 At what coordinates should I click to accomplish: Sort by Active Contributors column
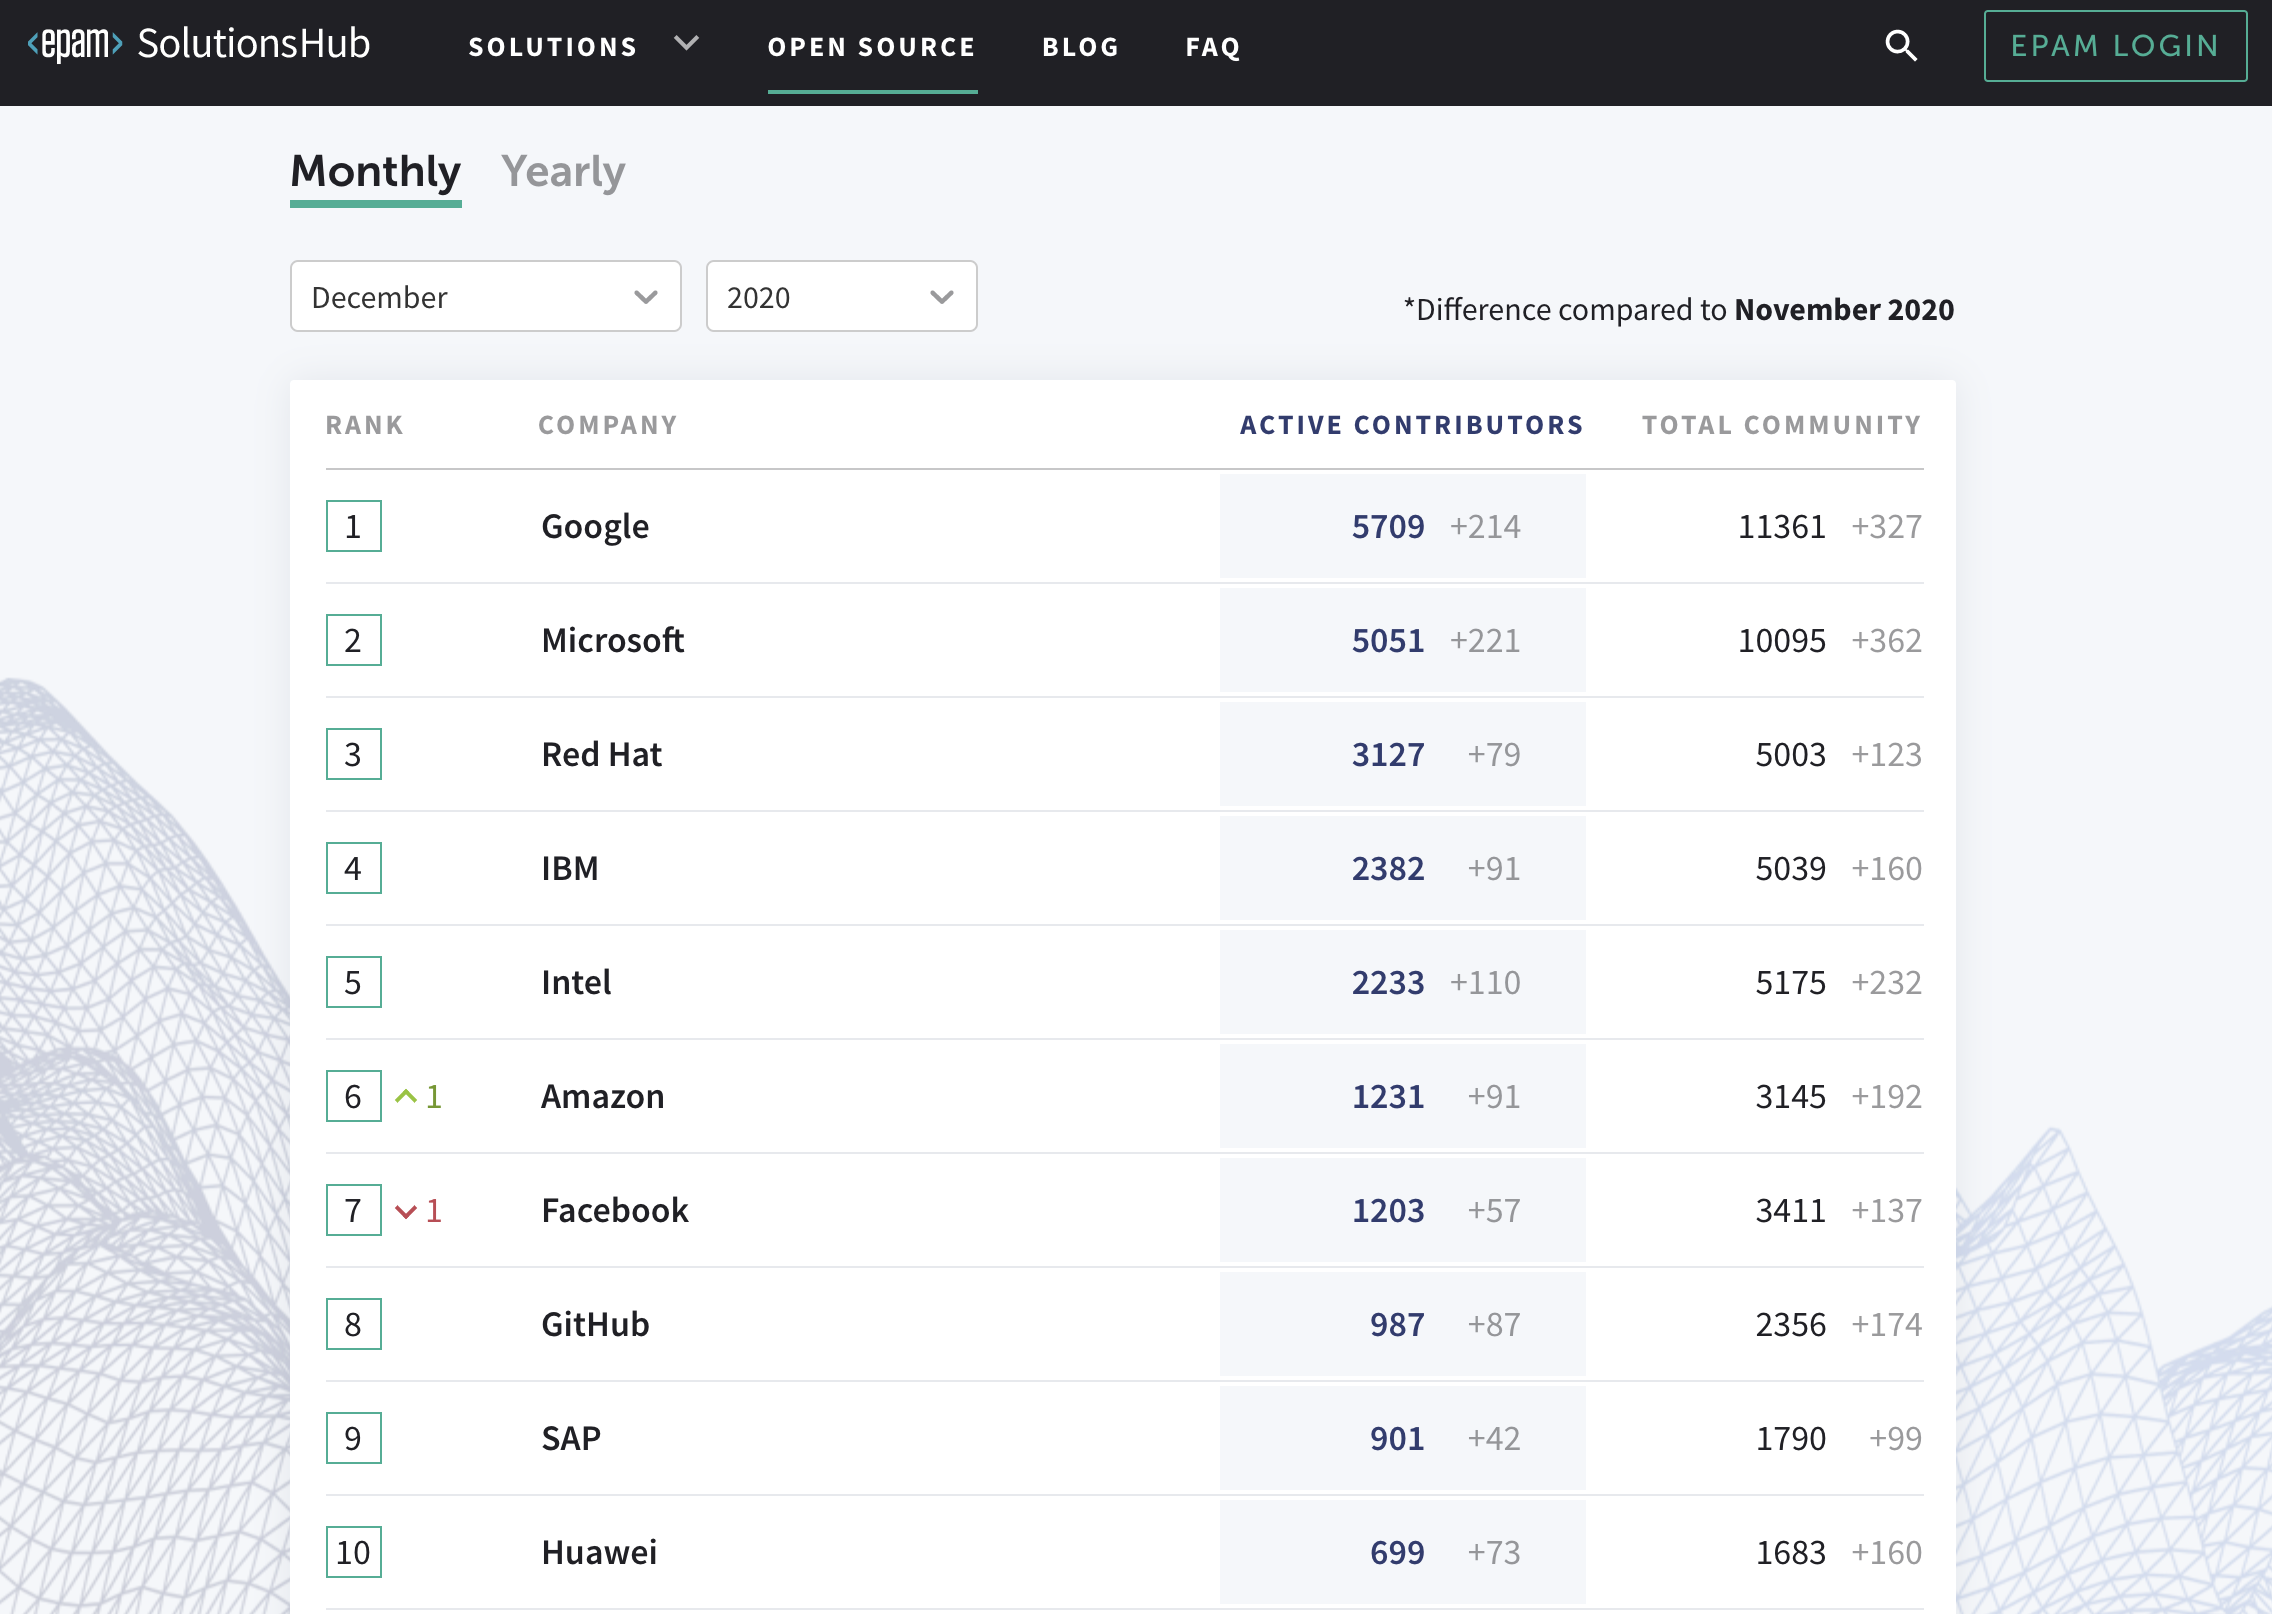pyautogui.click(x=1412, y=425)
